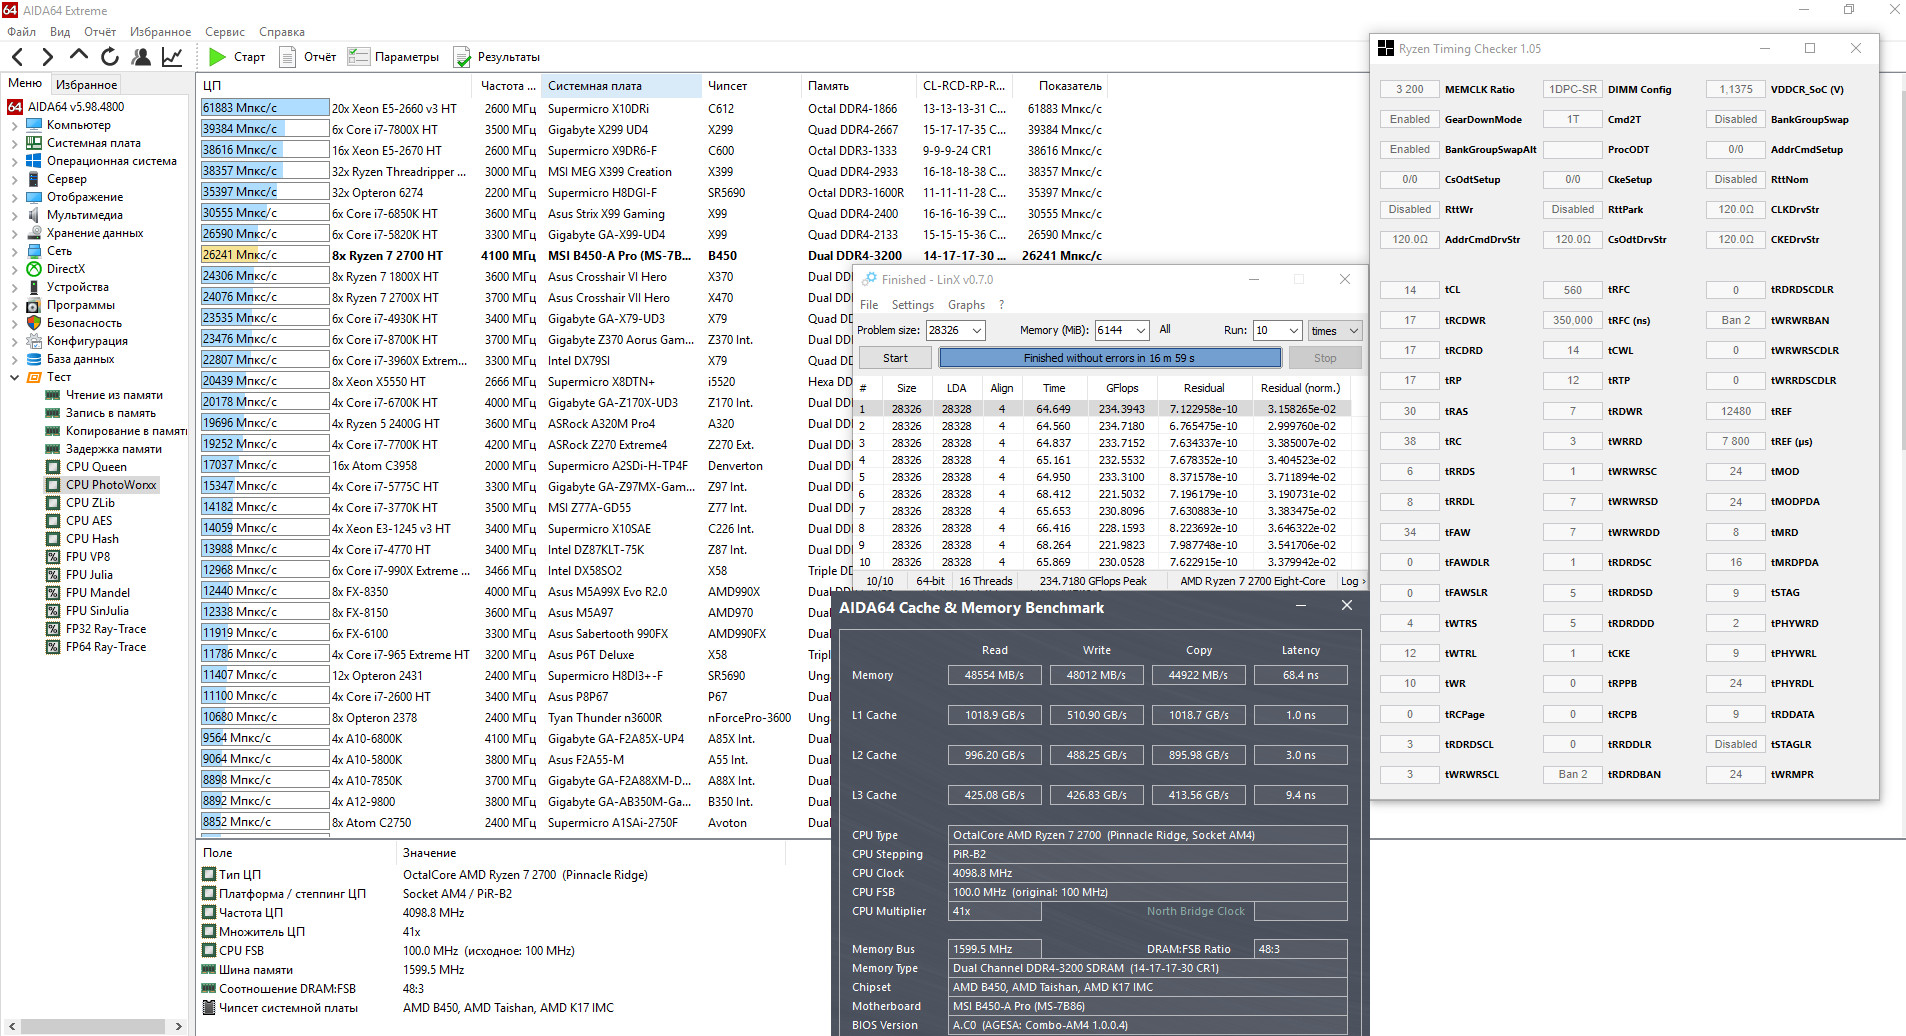
Task: Click the highlighted 26241 Мпкс/с result bar
Action: [265, 255]
